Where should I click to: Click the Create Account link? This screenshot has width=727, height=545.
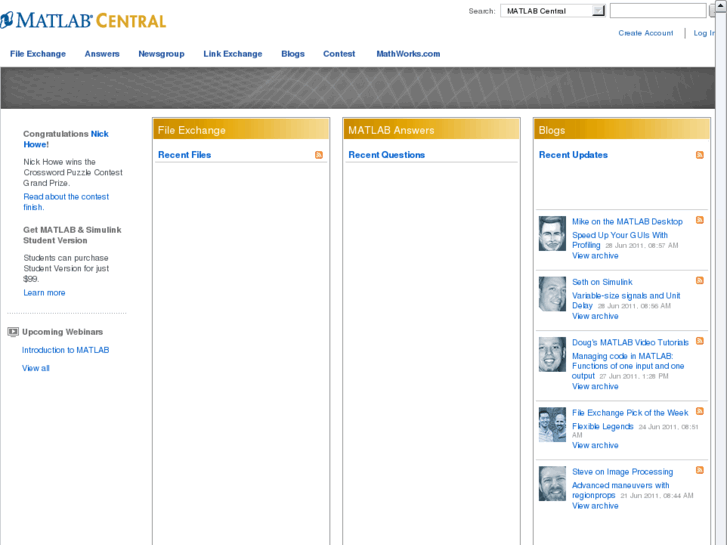646,33
